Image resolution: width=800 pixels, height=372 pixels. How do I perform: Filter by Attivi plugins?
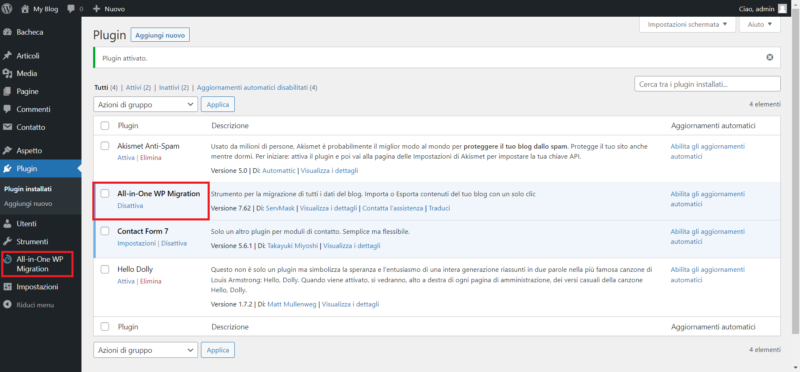pos(134,88)
